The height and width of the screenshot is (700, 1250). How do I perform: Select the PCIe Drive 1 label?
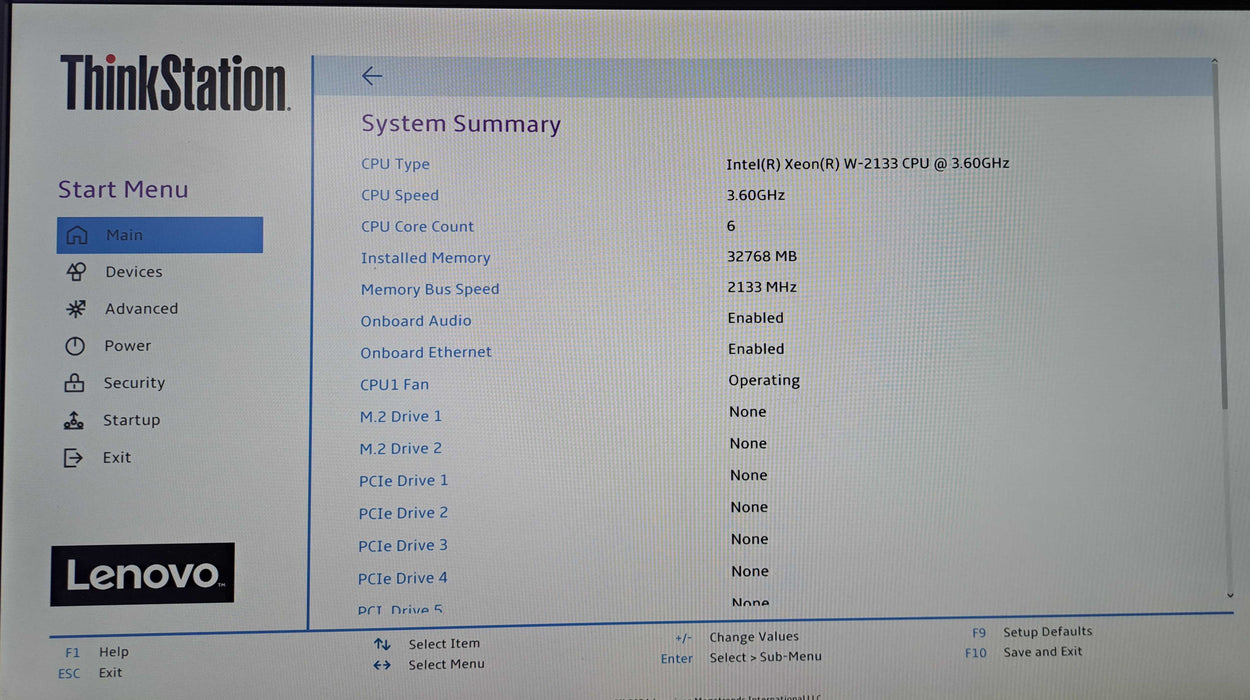pos(404,481)
